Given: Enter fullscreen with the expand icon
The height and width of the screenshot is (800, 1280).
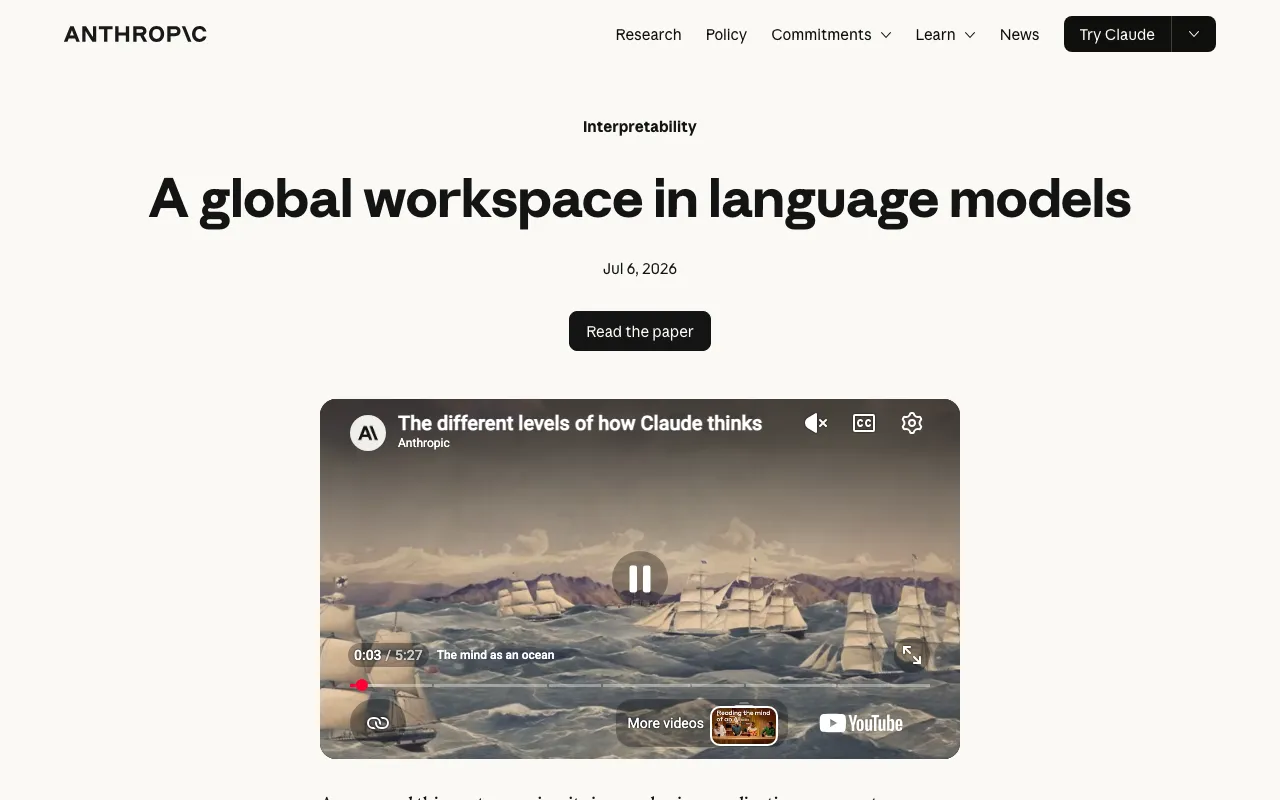Looking at the screenshot, I should (x=912, y=655).
